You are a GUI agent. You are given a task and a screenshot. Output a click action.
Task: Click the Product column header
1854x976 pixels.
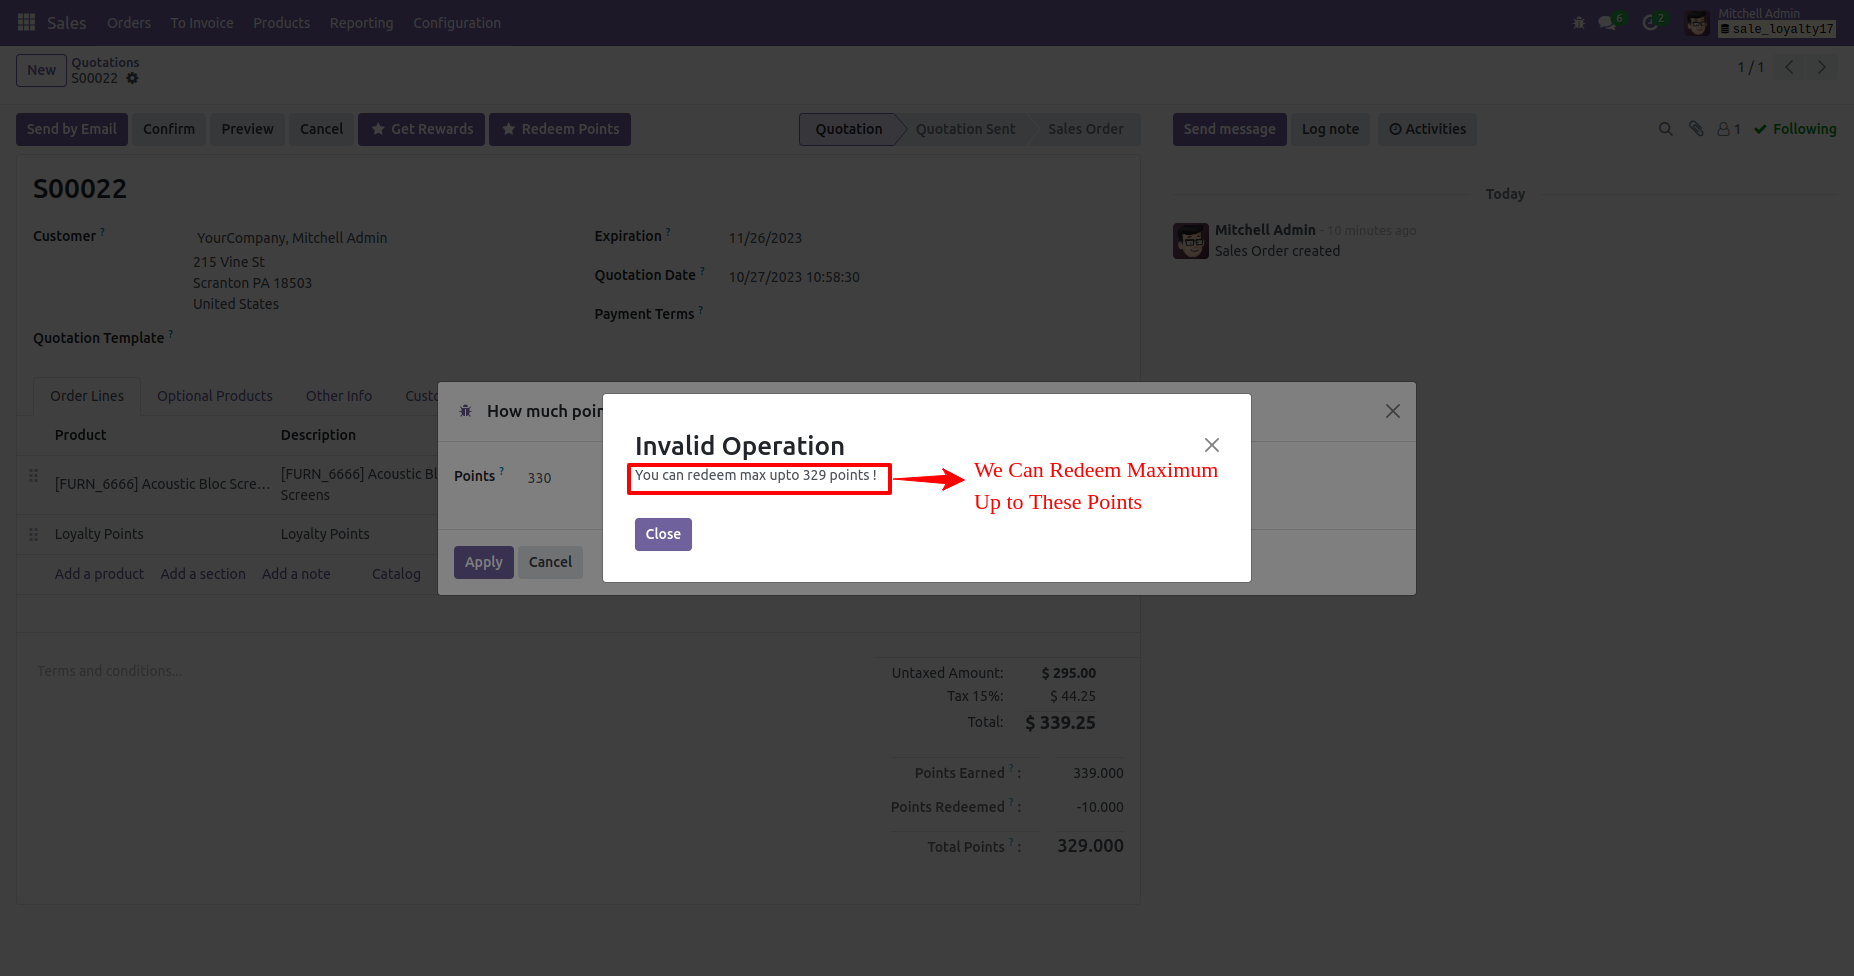point(80,435)
